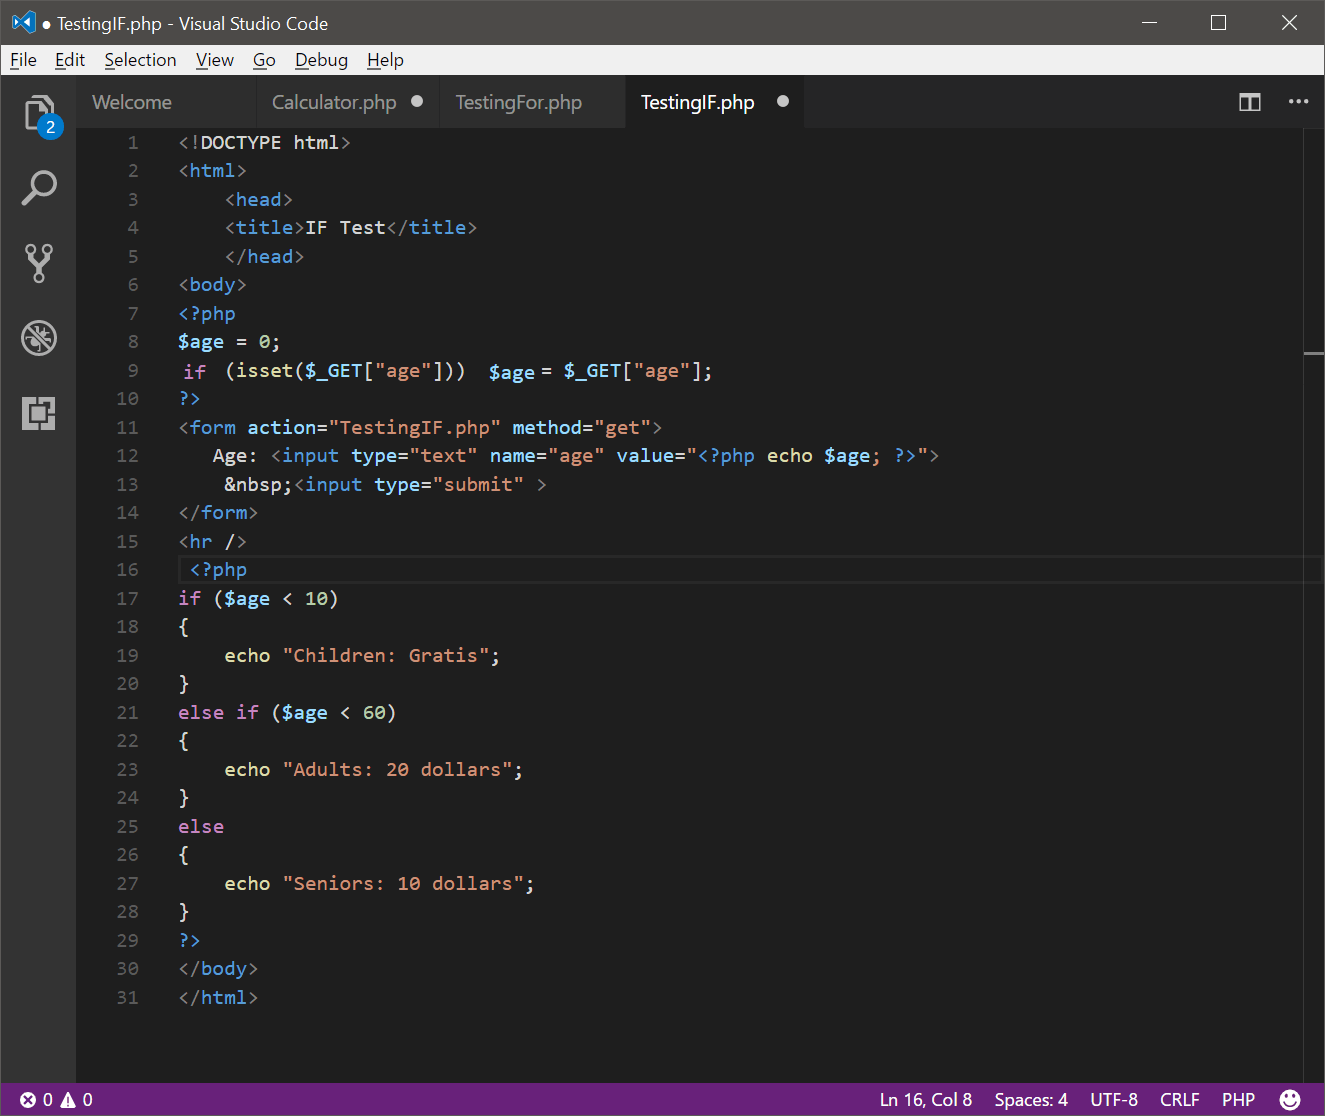This screenshot has height=1116, width=1325.
Task: Click the <hr /> tag on line 15
Action: point(212,541)
